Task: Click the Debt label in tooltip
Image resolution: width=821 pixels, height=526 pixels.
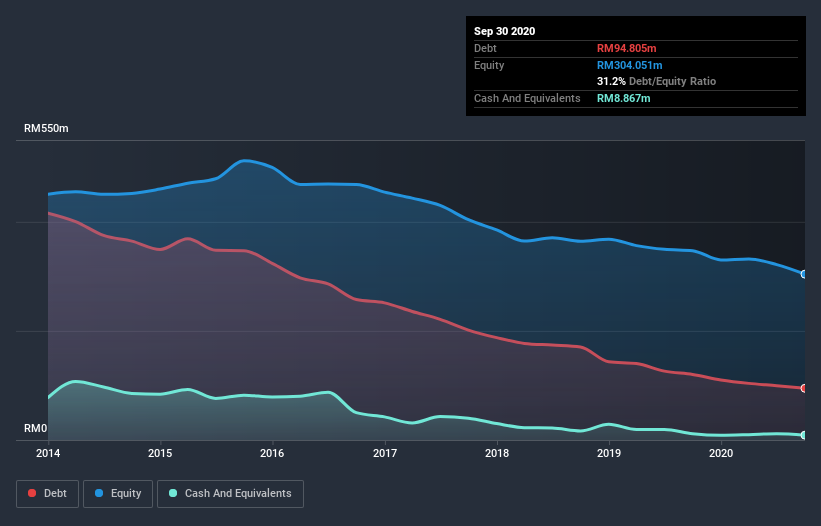Action: tap(485, 48)
